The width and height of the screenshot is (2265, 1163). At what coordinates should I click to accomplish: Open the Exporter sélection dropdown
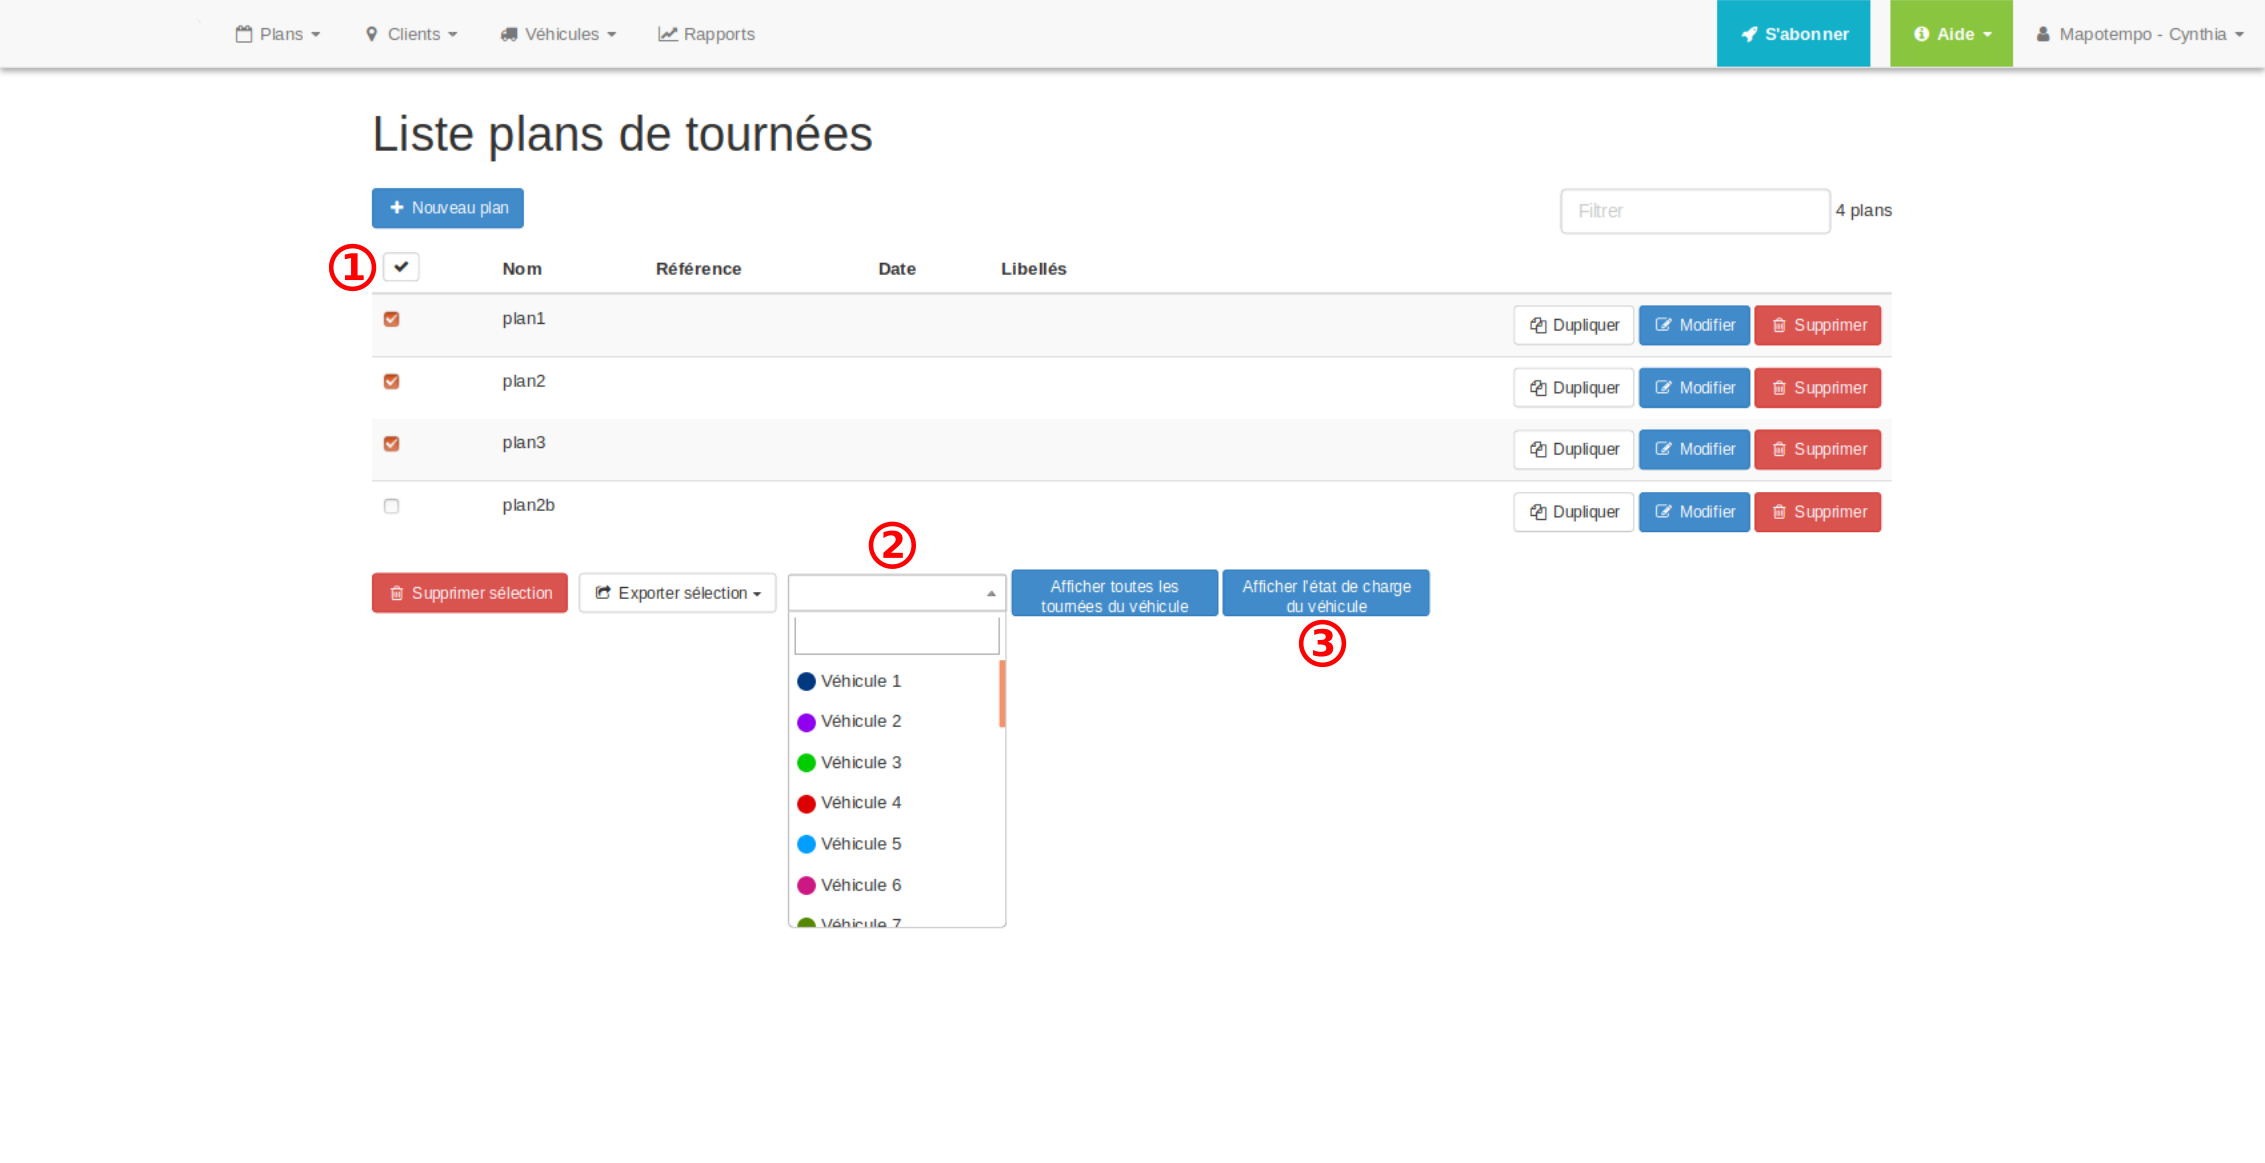point(678,593)
